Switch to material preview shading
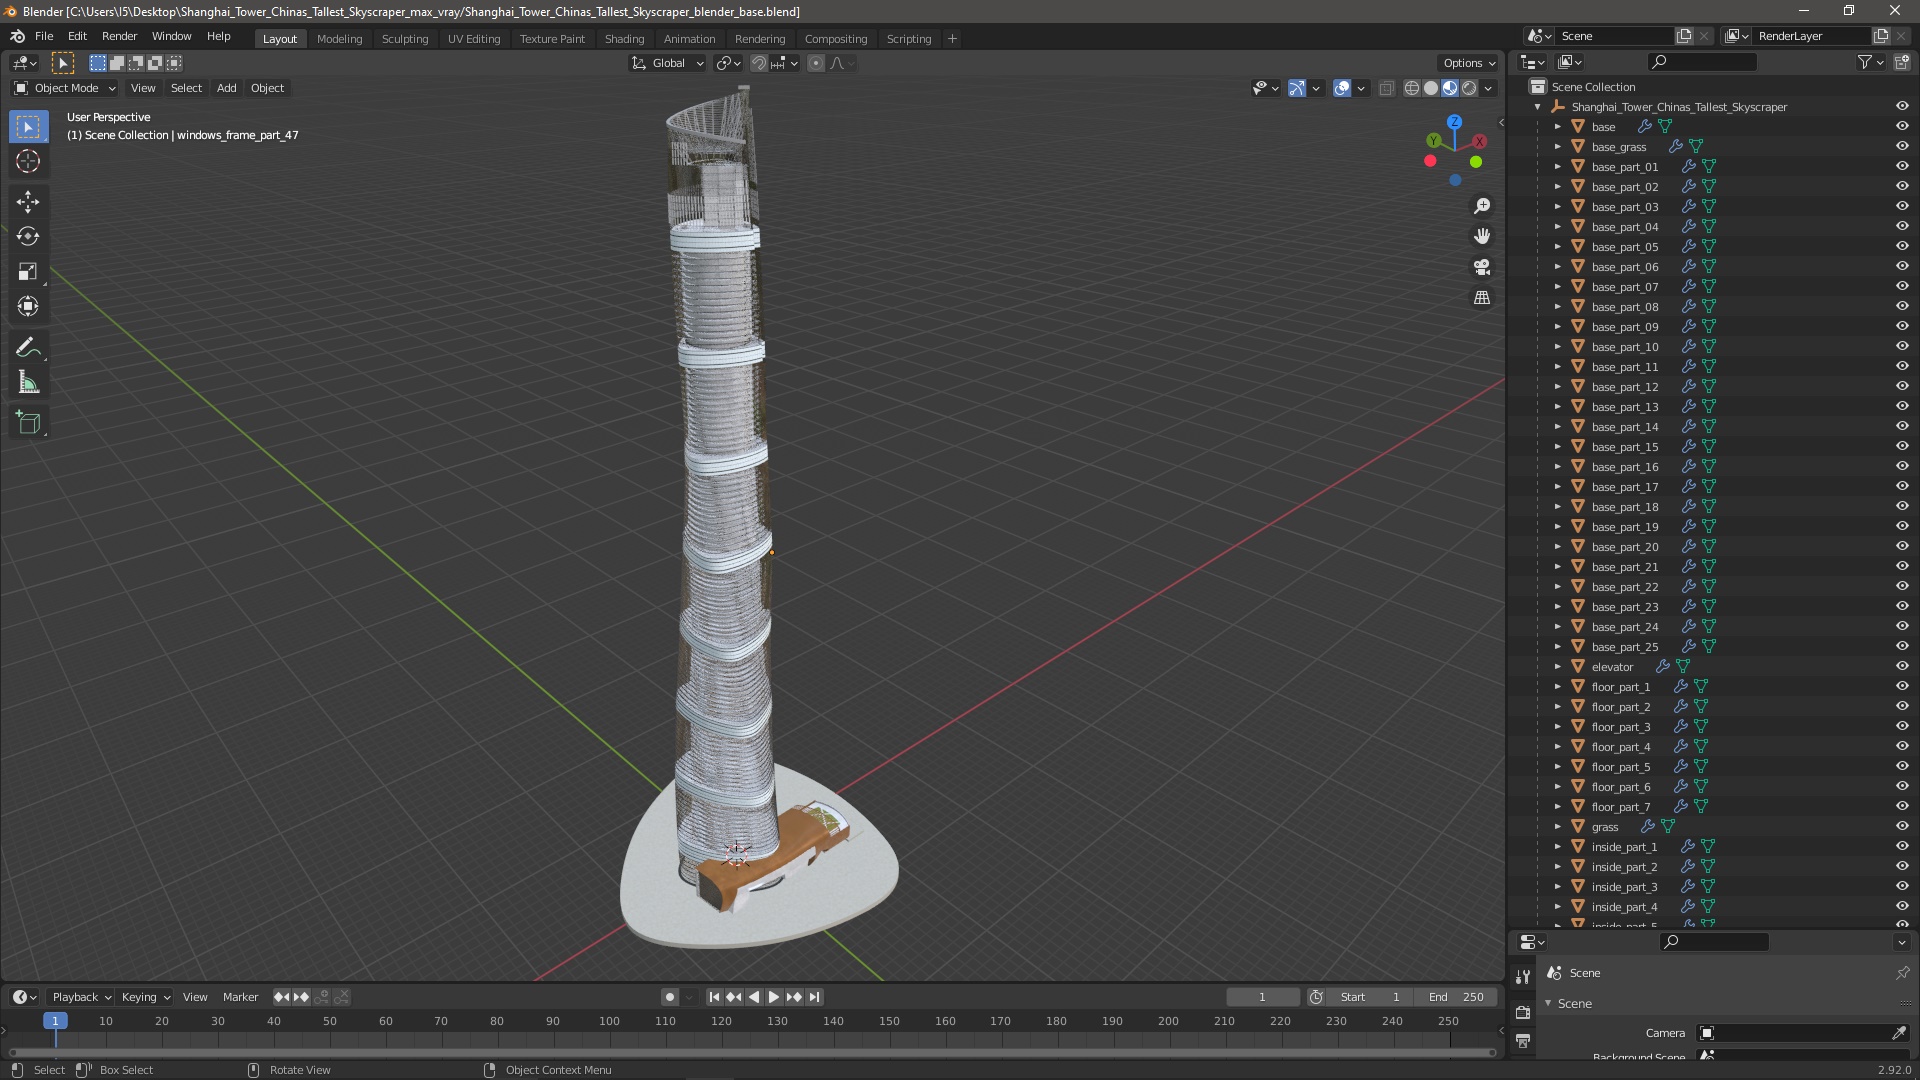This screenshot has height=1080, width=1920. point(1450,88)
